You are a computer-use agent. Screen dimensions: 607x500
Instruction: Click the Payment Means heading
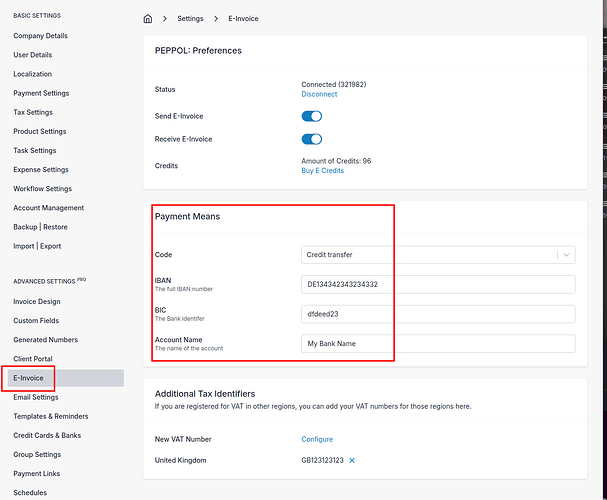tap(187, 216)
